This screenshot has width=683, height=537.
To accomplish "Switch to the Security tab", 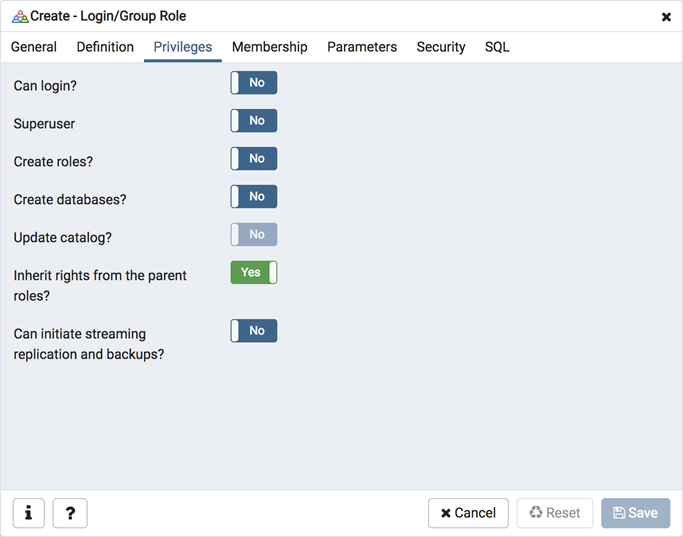I will [441, 47].
